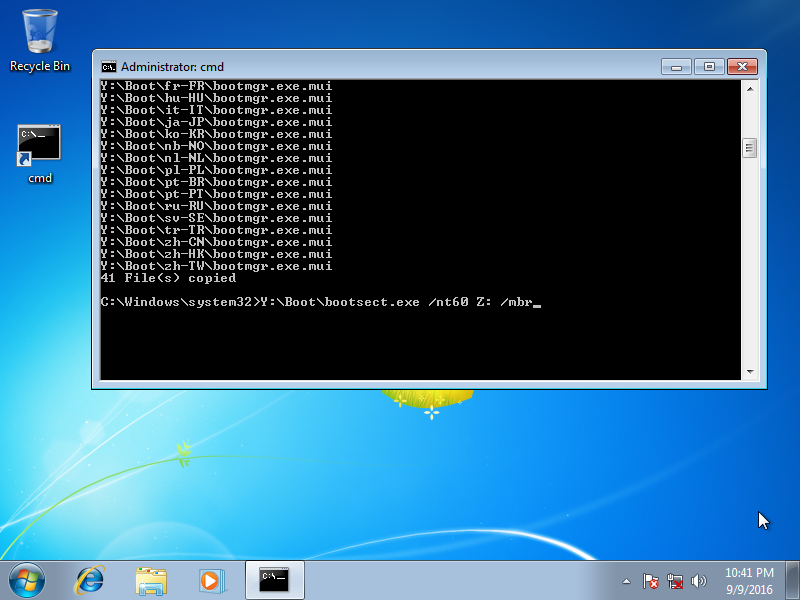Click the Y:\Boot\pl-PL\bootmgr.exe.mui line
The height and width of the screenshot is (600, 800).
(216, 170)
